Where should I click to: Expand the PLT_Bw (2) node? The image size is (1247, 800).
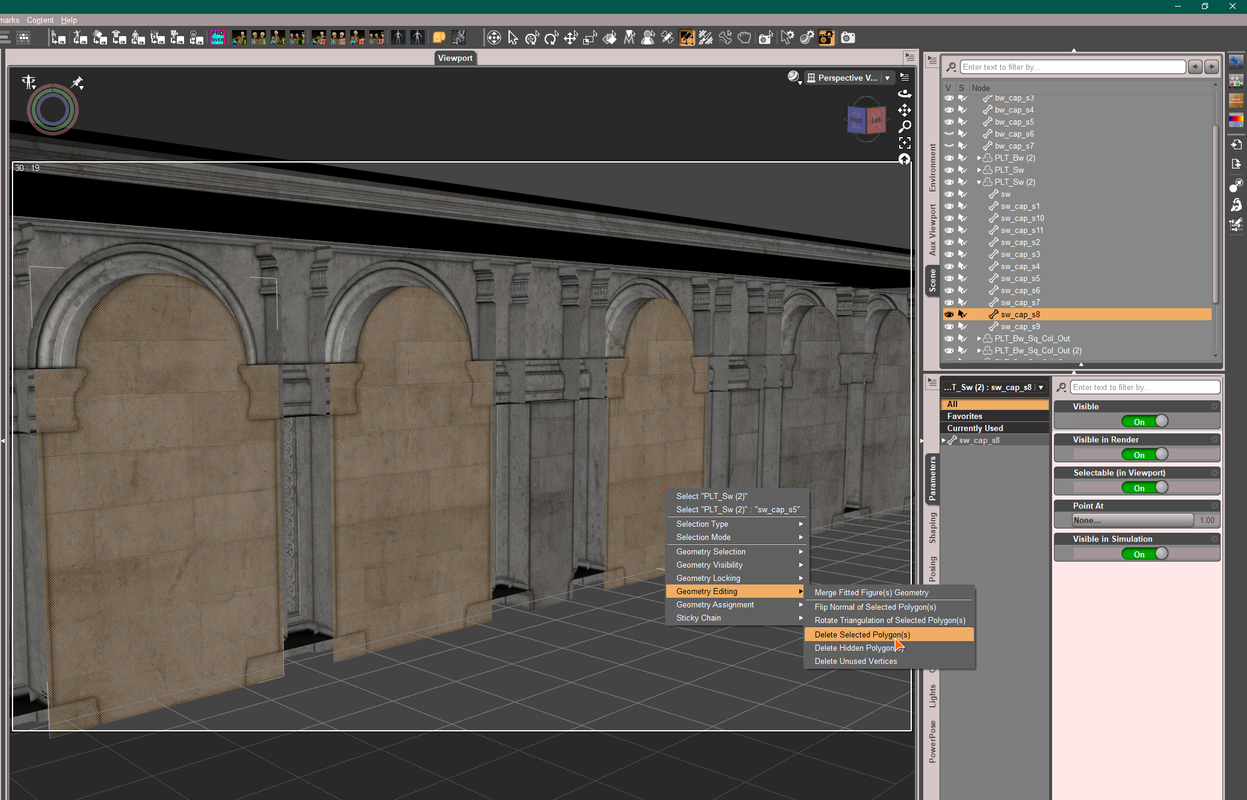coord(978,158)
